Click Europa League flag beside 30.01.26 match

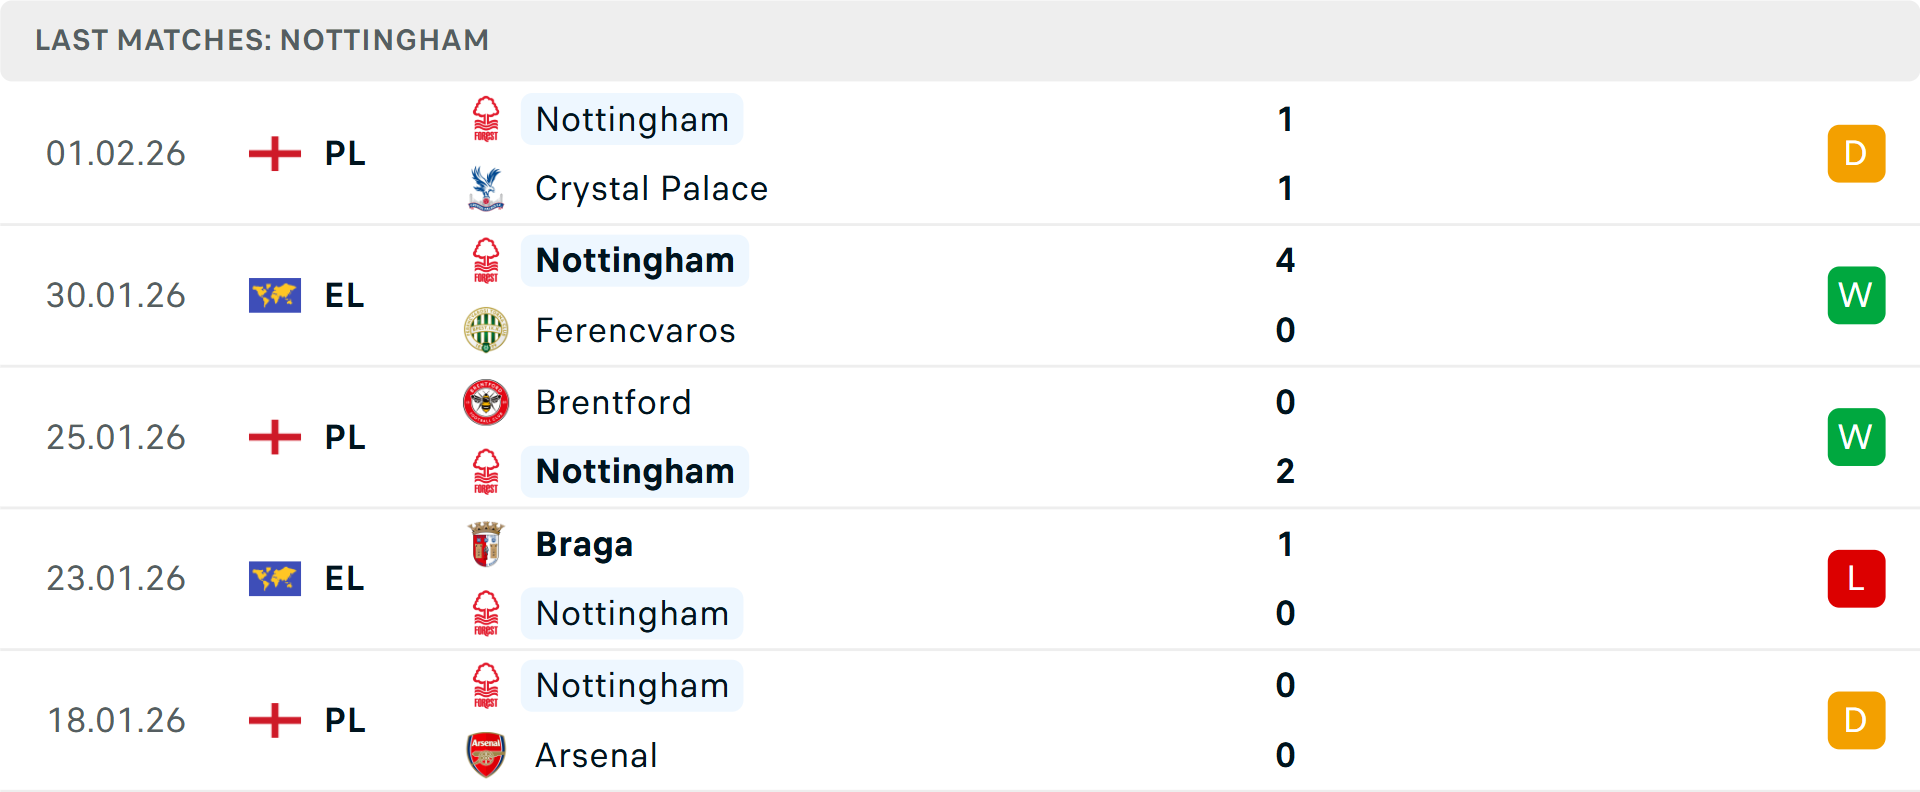(x=275, y=295)
